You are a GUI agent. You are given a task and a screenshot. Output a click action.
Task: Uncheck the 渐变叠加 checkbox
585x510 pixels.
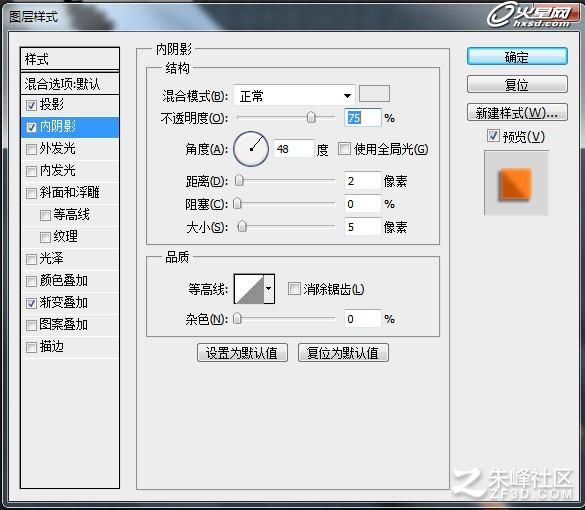[x=31, y=303]
